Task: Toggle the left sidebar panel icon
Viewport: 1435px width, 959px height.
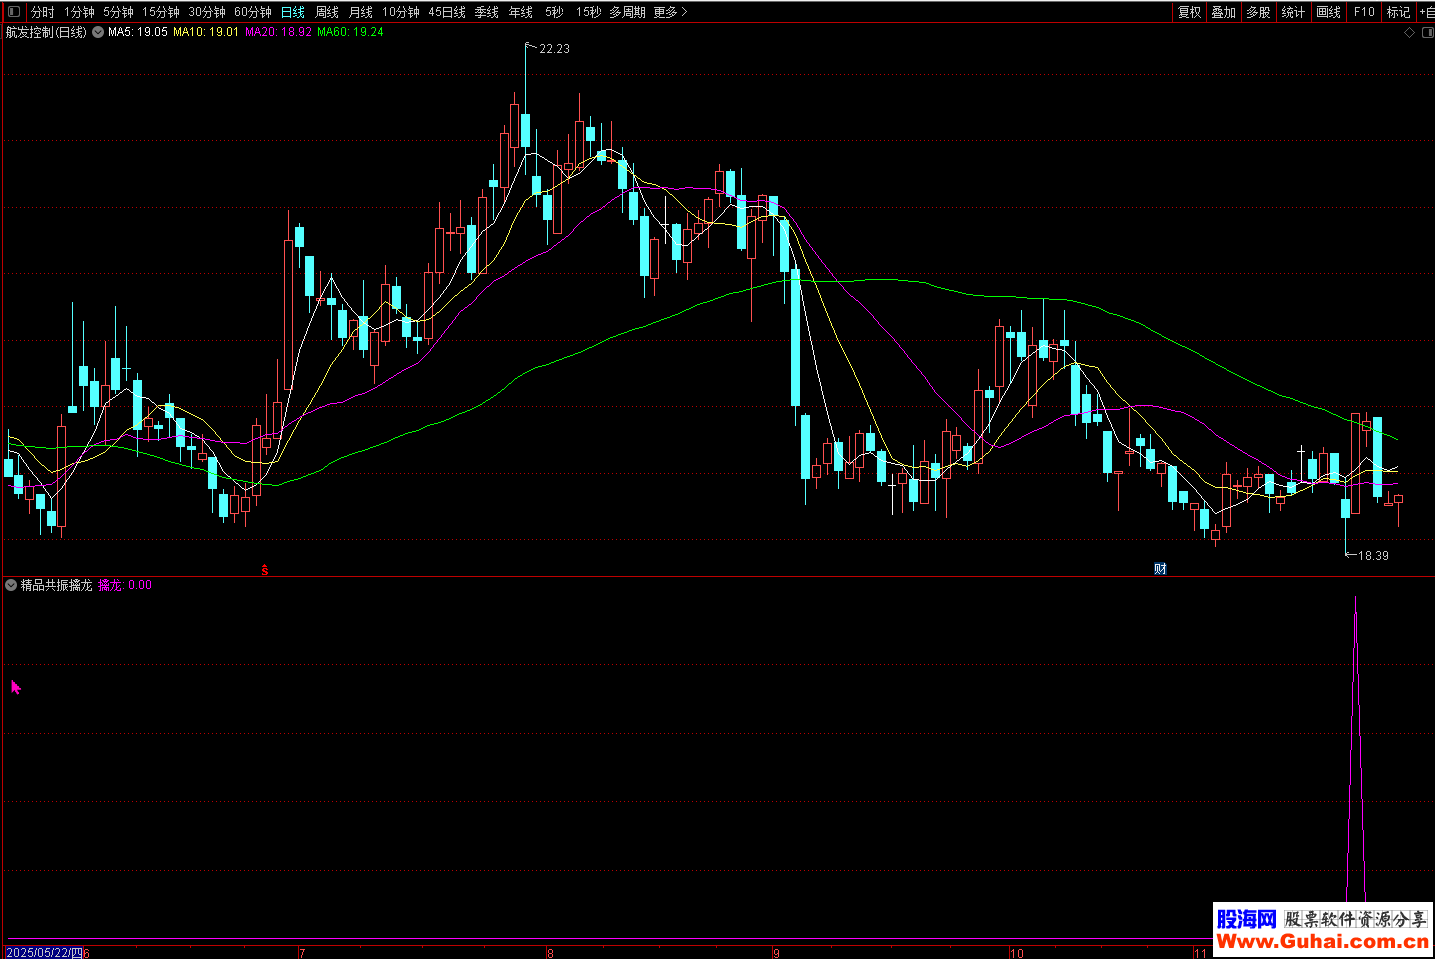Action: (13, 12)
